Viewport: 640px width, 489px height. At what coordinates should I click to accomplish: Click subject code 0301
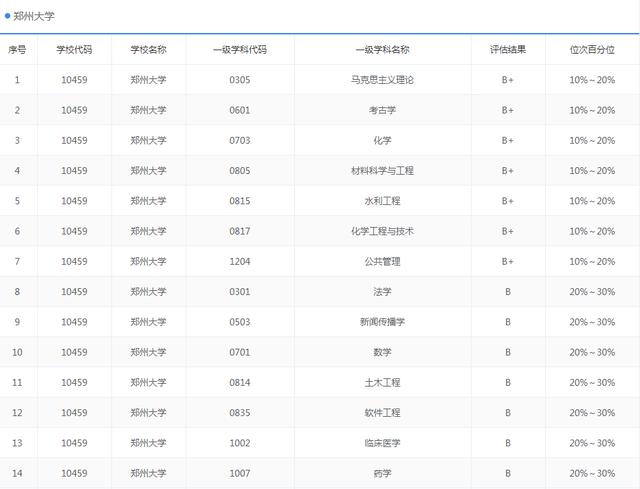(240, 292)
